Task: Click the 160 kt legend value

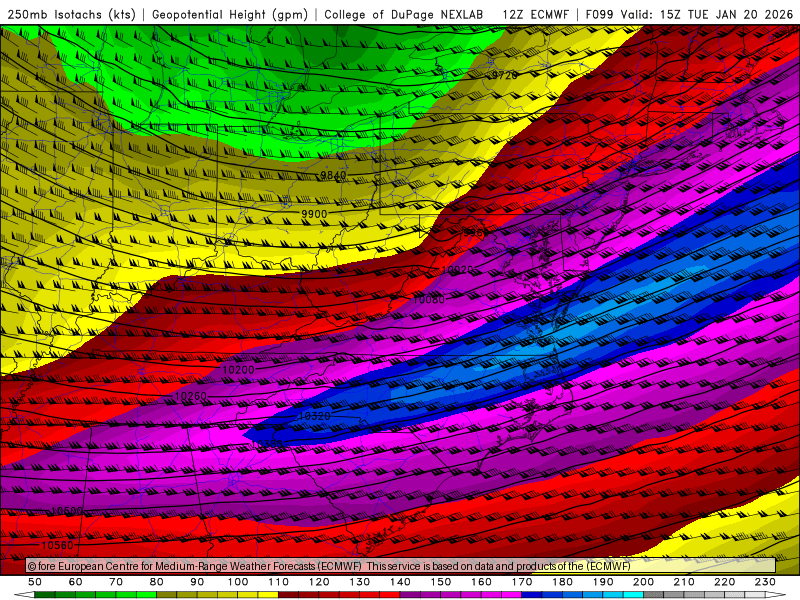Action: [x=481, y=582]
